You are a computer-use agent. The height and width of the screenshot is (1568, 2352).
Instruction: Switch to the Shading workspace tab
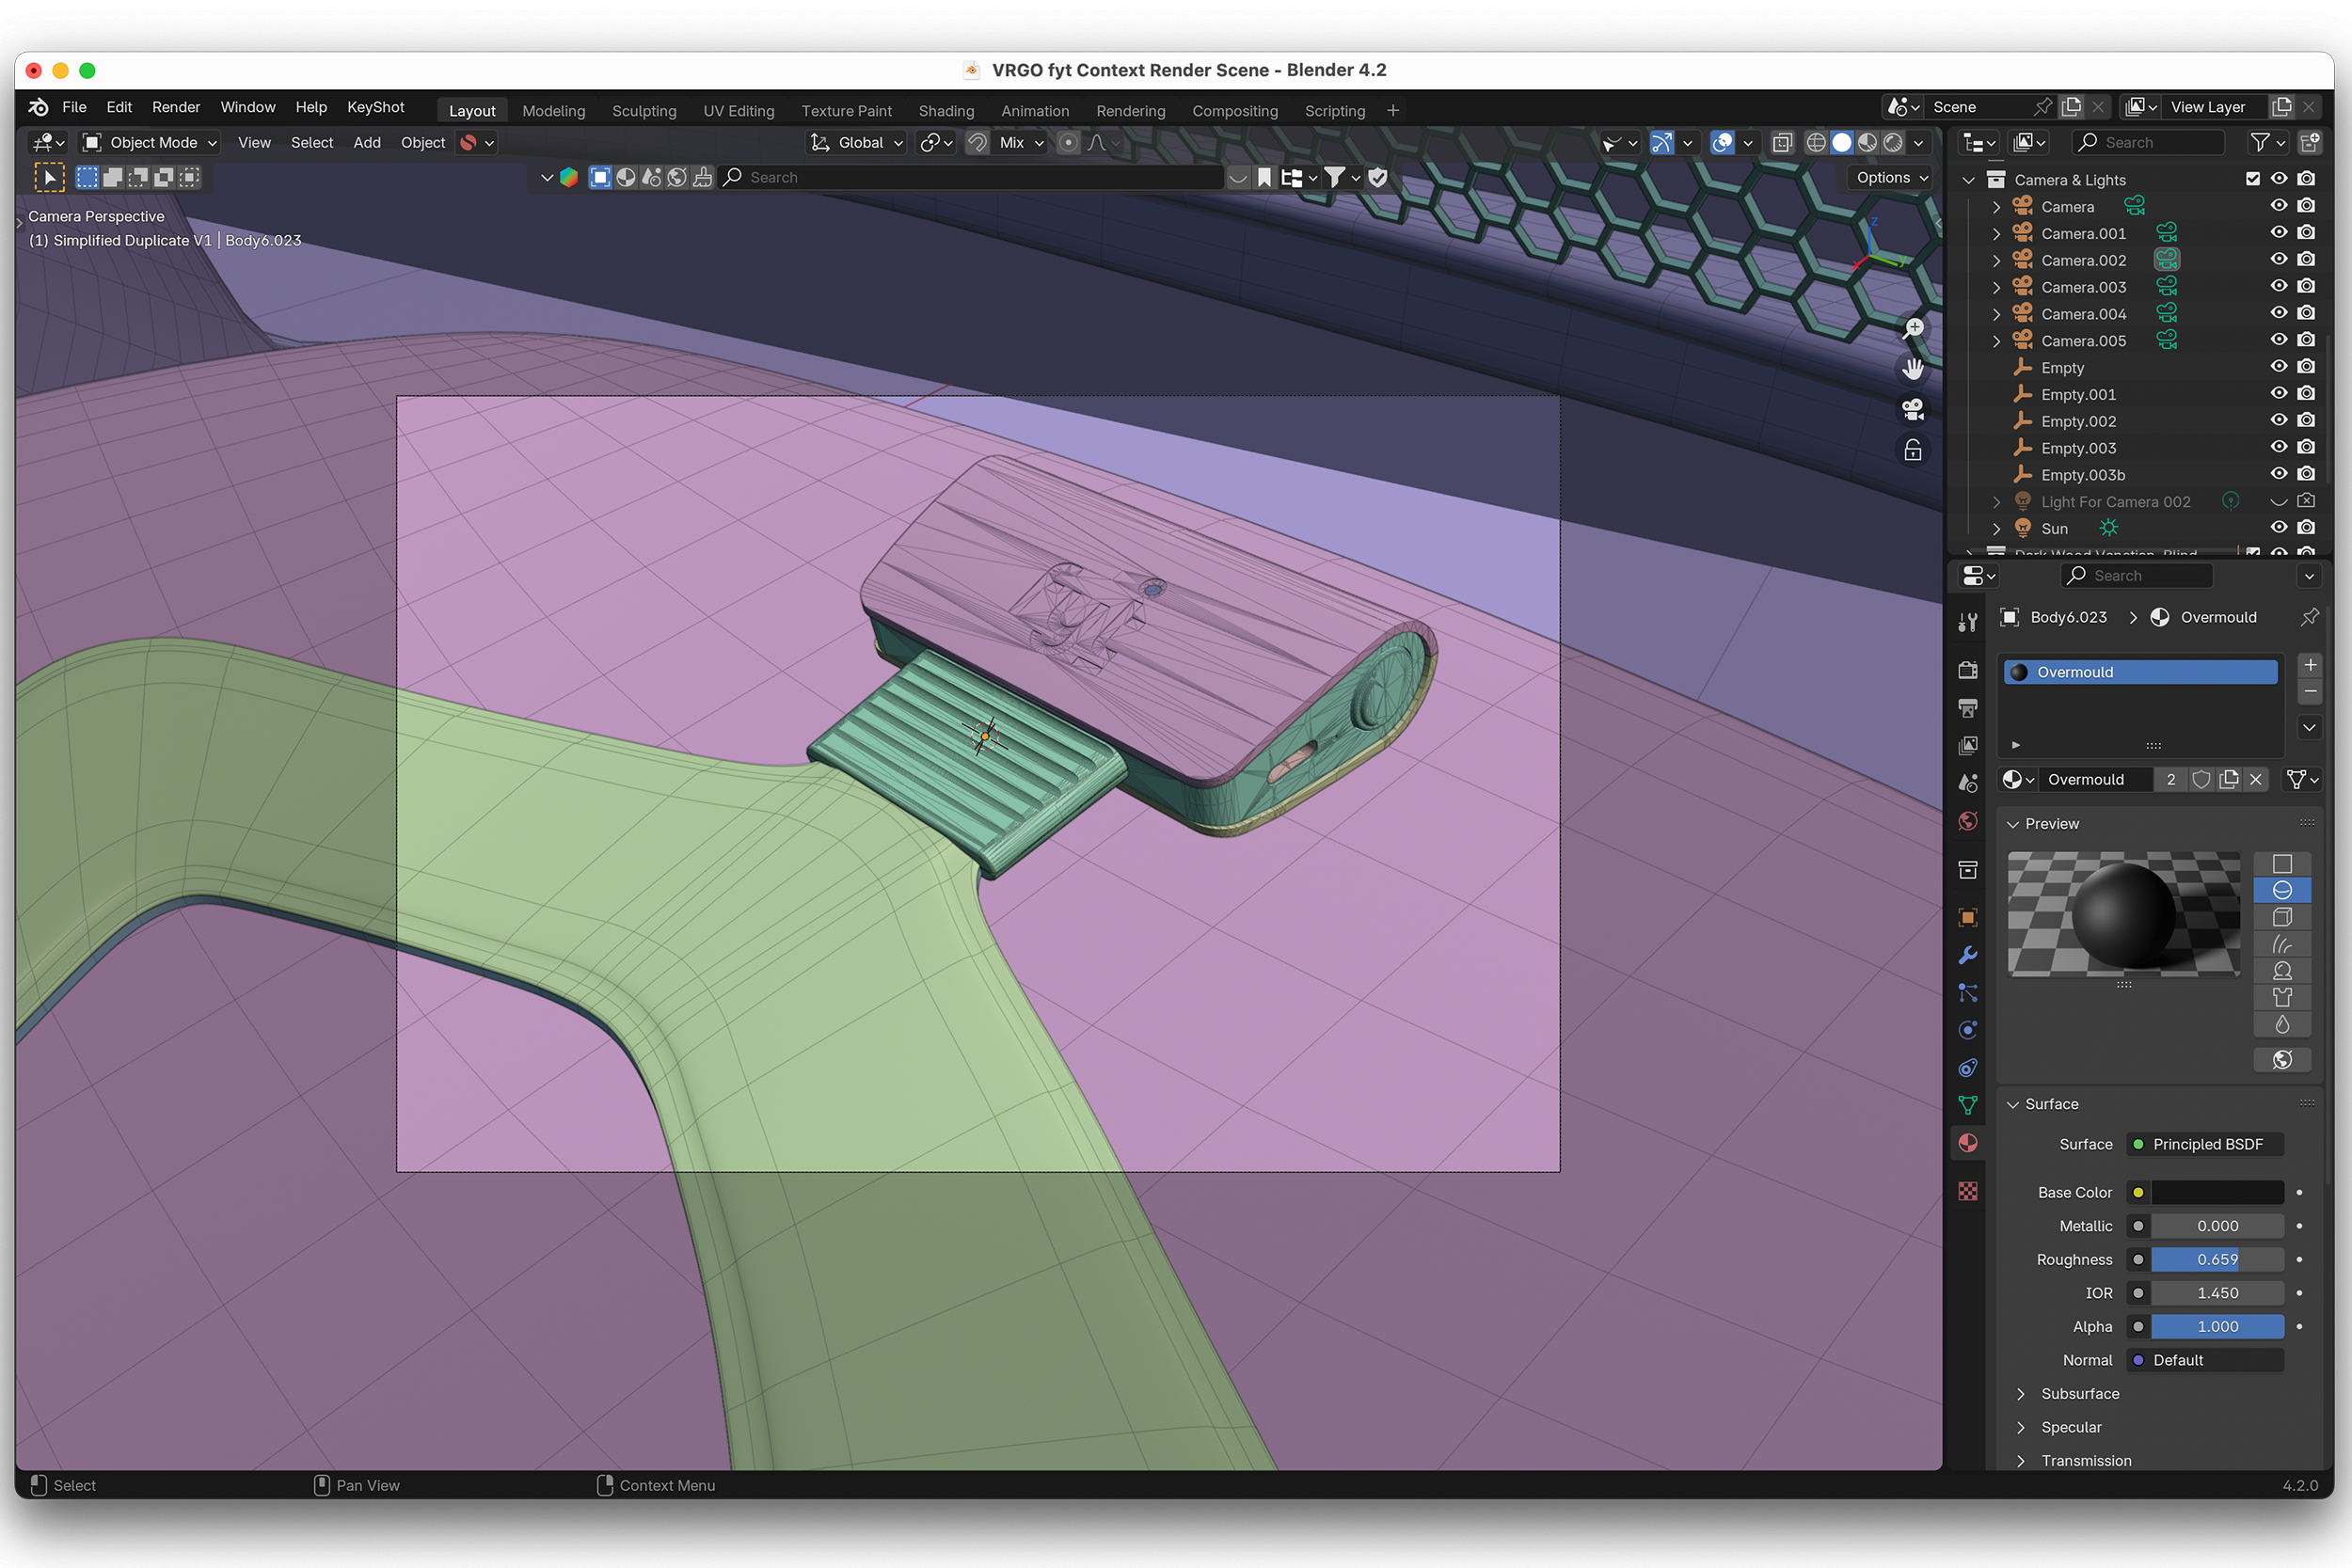(x=946, y=111)
